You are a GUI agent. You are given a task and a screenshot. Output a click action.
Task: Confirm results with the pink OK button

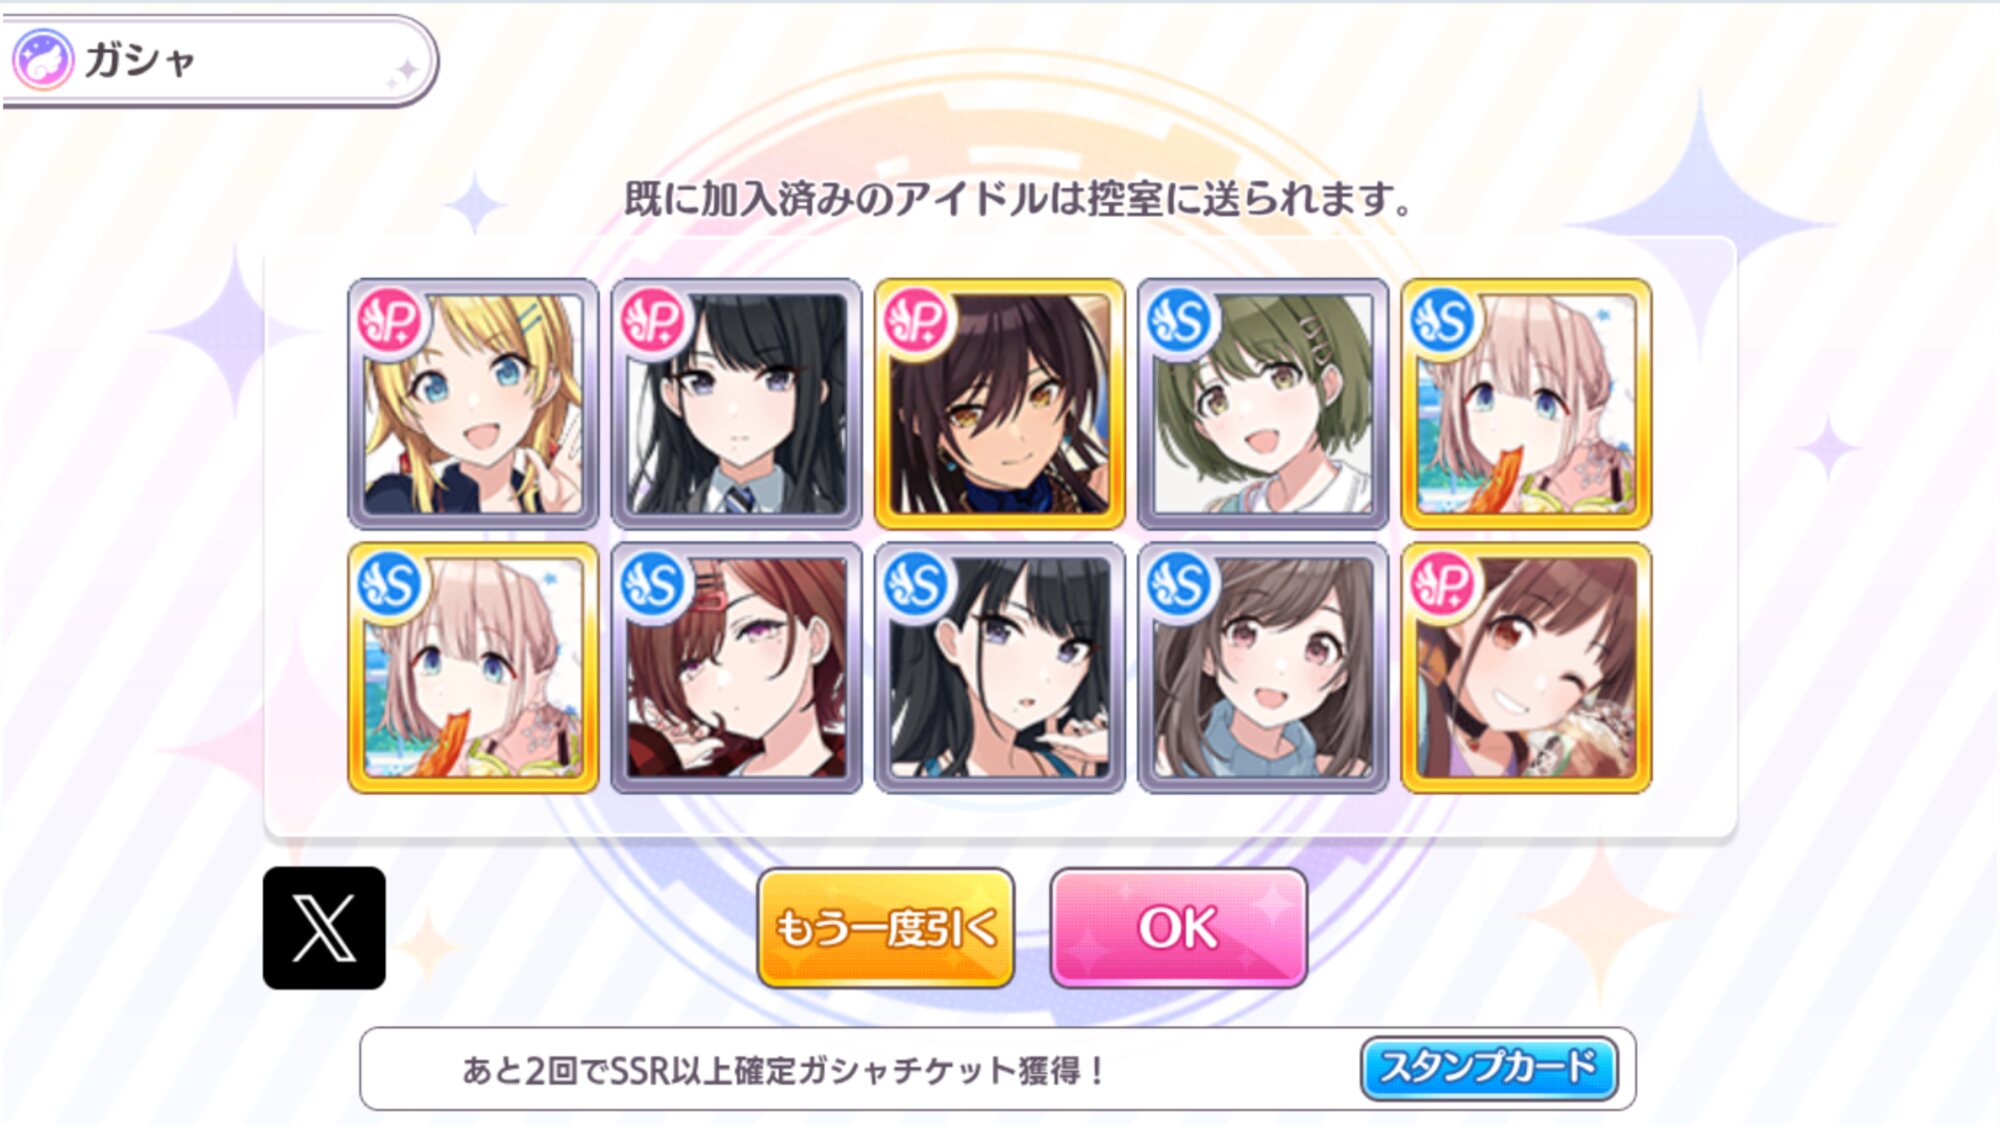point(1179,928)
